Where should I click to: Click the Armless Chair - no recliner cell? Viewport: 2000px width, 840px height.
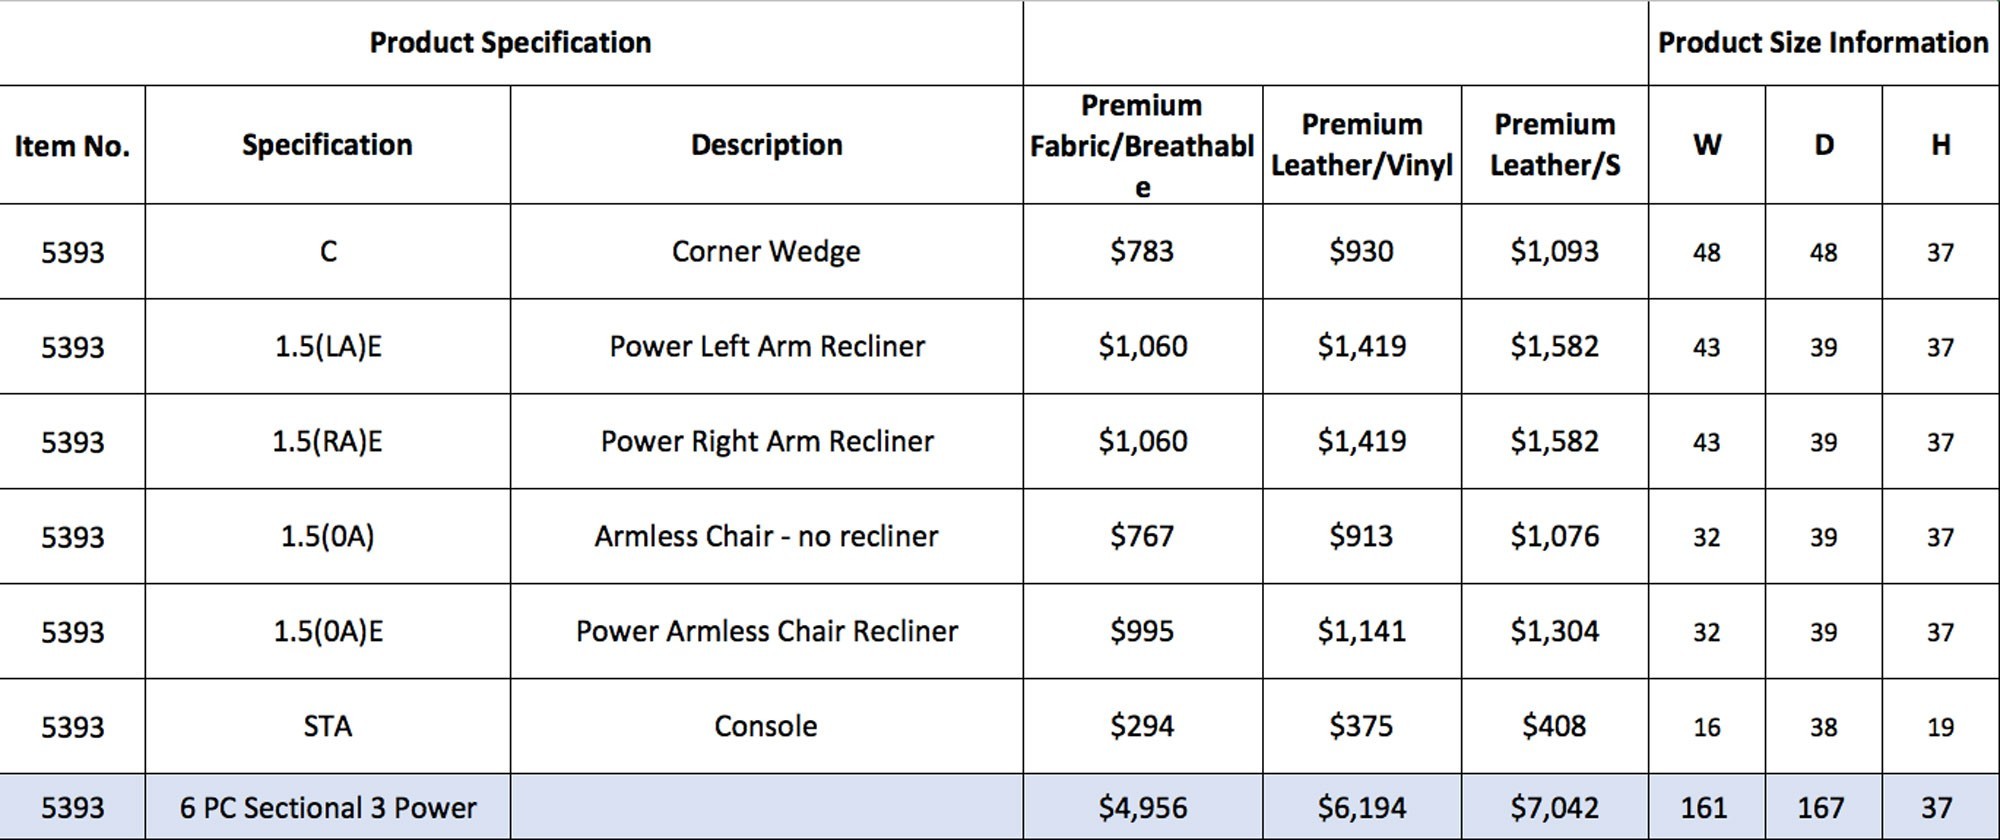(x=767, y=536)
